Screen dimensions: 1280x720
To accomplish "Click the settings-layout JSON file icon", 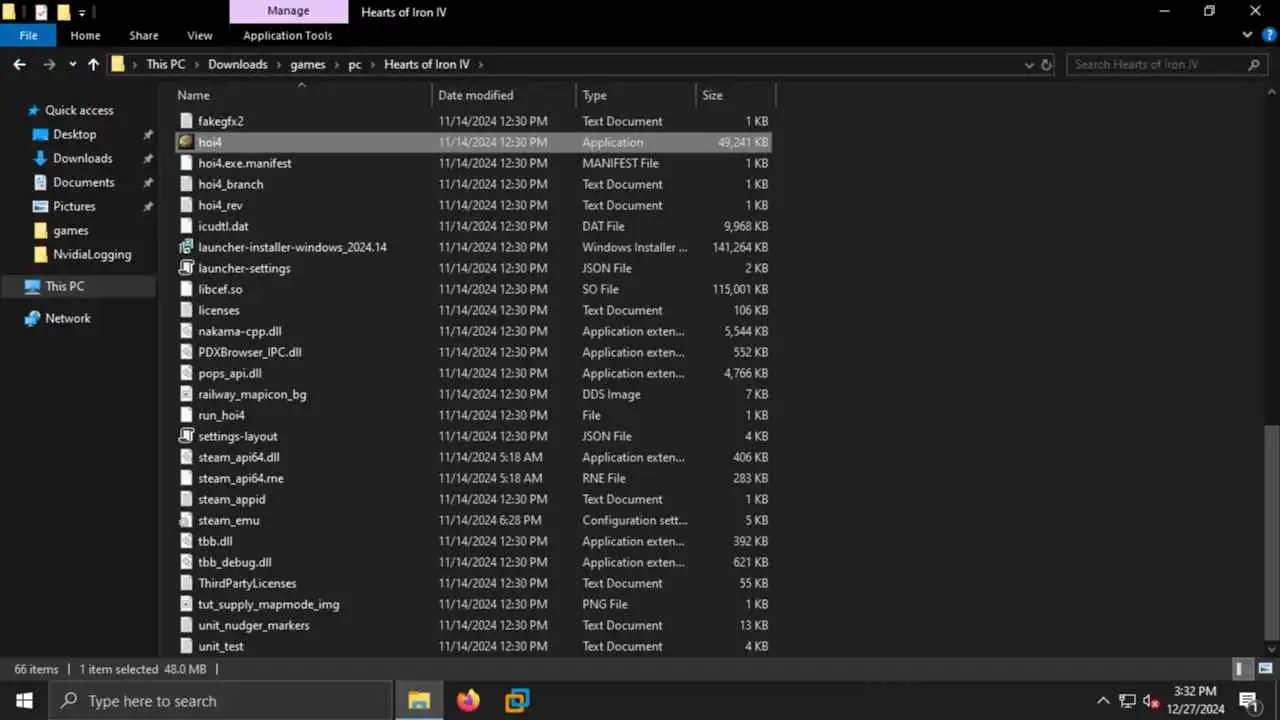I will click(x=186, y=436).
